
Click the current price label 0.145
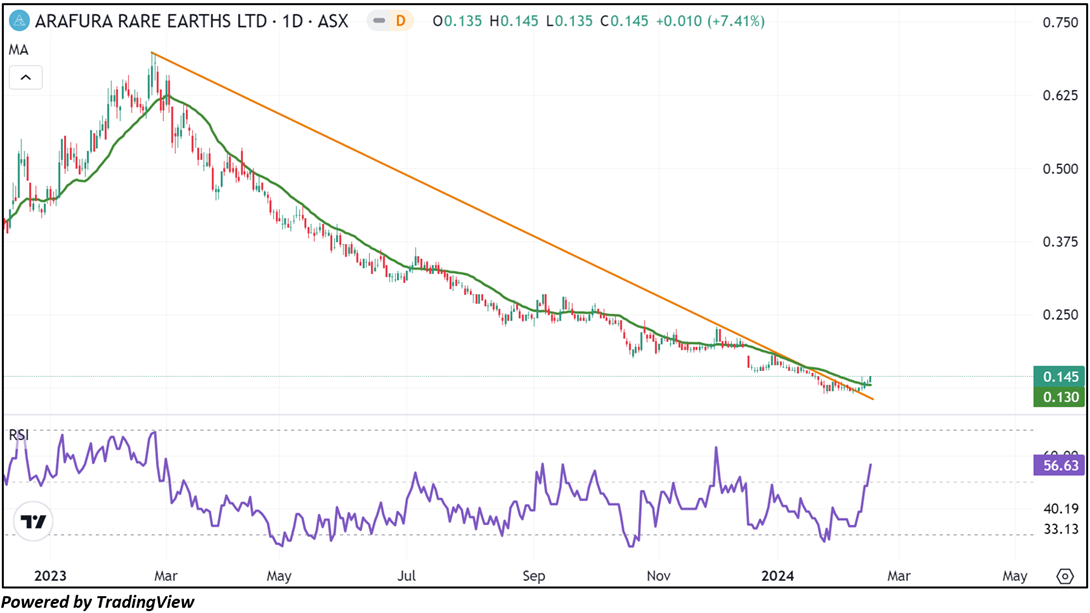[1059, 377]
